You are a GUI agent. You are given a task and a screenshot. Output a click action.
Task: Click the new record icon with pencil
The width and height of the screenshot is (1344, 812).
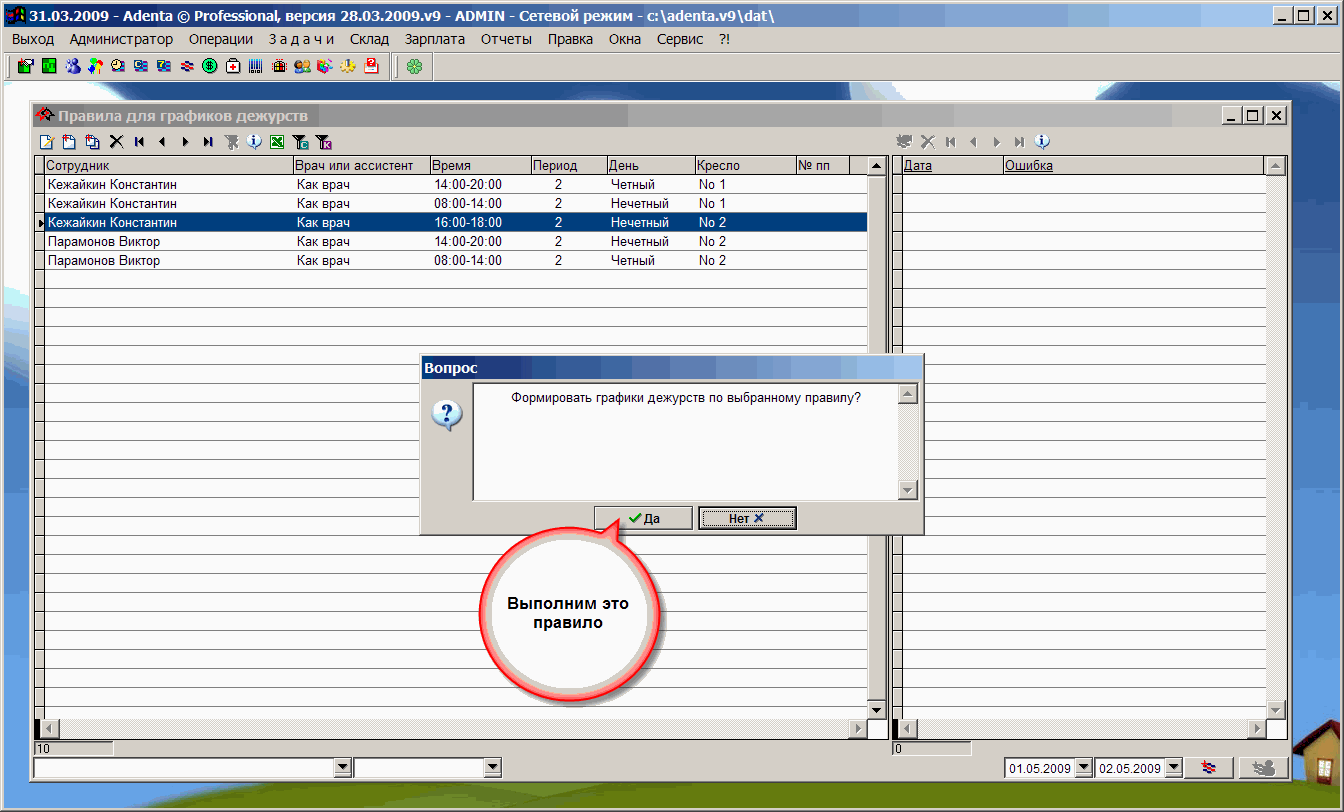click(46, 142)
